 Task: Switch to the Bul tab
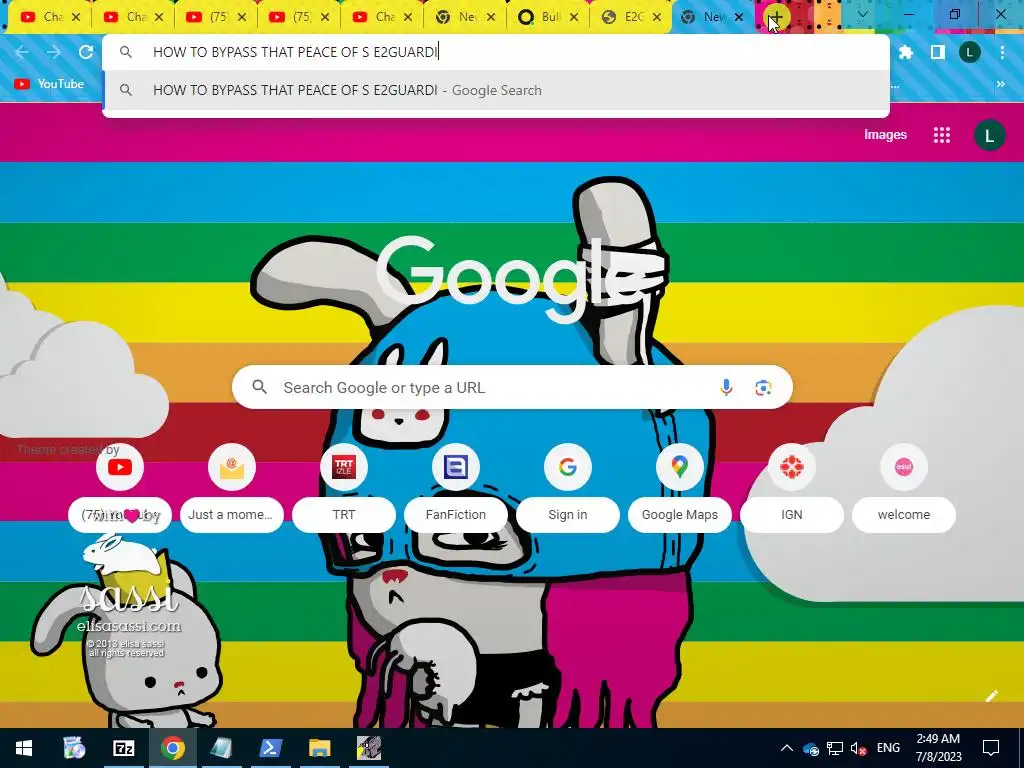[x=547, y=17]
